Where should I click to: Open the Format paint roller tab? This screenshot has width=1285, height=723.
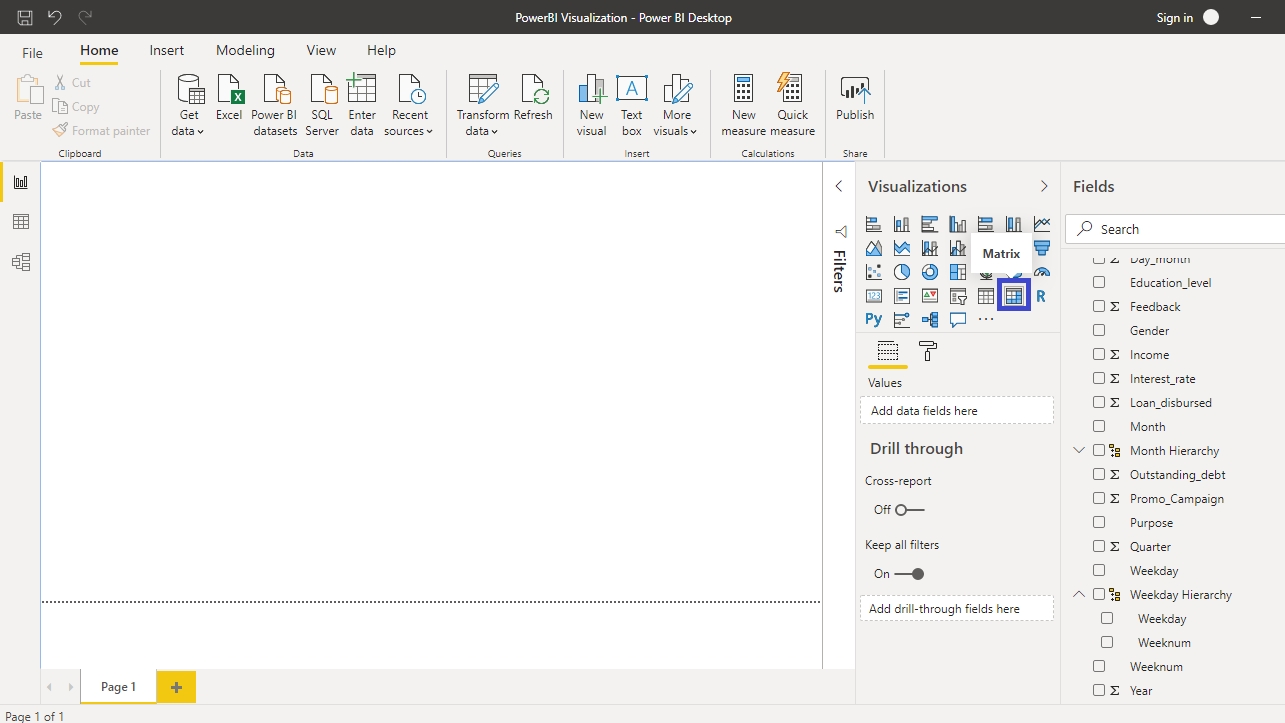(x=927, y=351)
